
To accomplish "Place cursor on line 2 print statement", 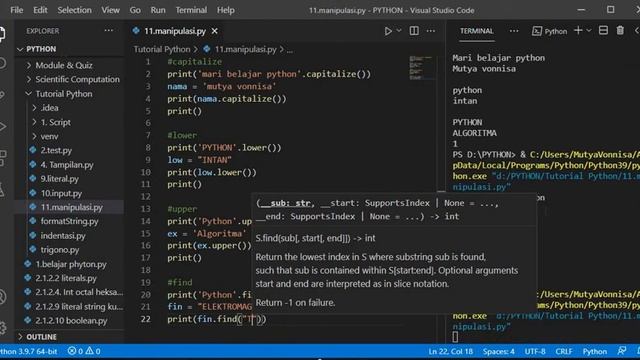I will 269,74.
